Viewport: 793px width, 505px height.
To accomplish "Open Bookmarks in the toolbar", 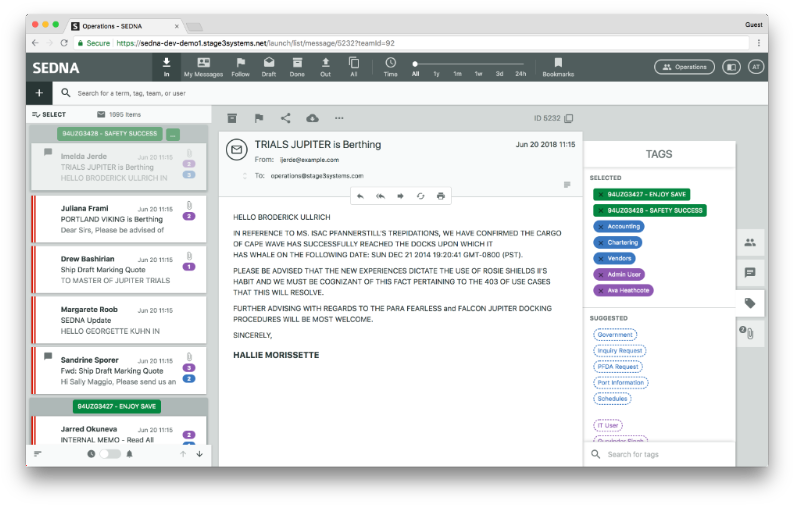I will pyautogui.click(x=558, y=67).
